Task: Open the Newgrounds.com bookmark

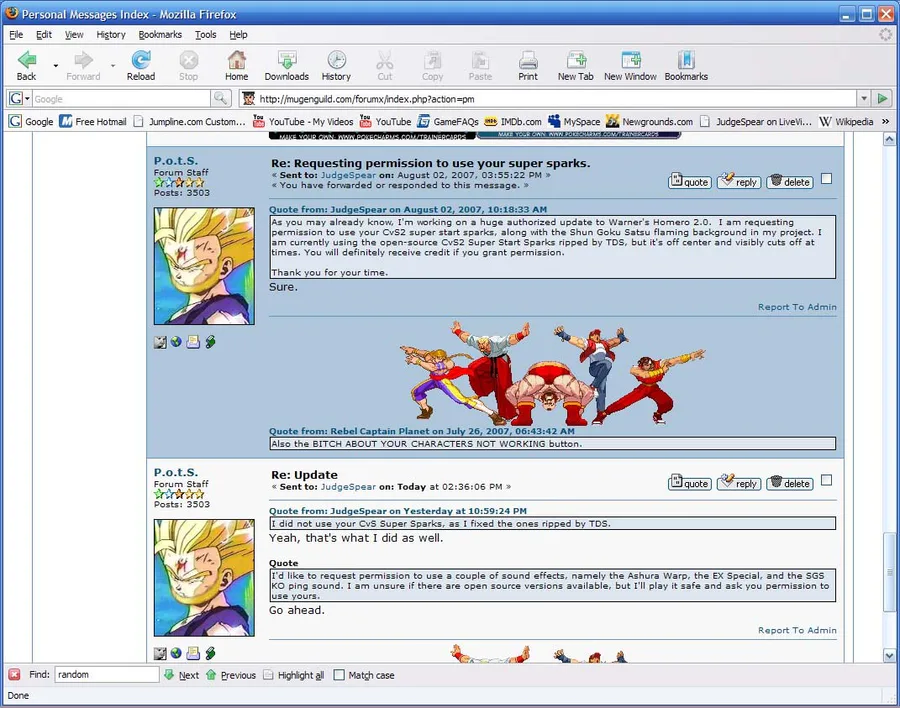Action: click(650, 122)
